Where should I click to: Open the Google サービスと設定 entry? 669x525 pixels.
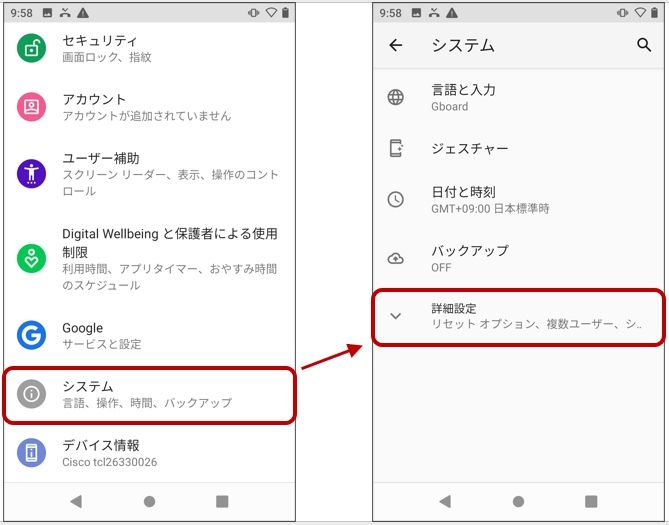pos(149,335)
